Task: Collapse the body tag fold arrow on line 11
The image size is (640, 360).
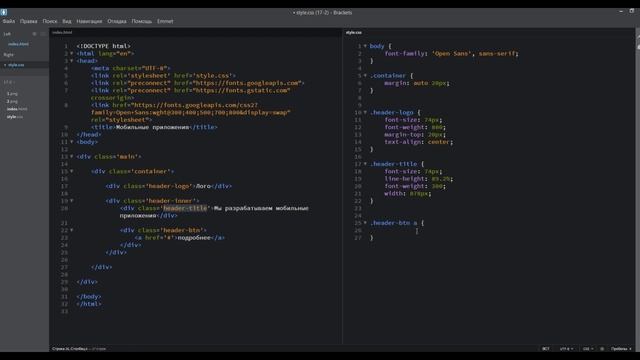Action: (72, 142)
